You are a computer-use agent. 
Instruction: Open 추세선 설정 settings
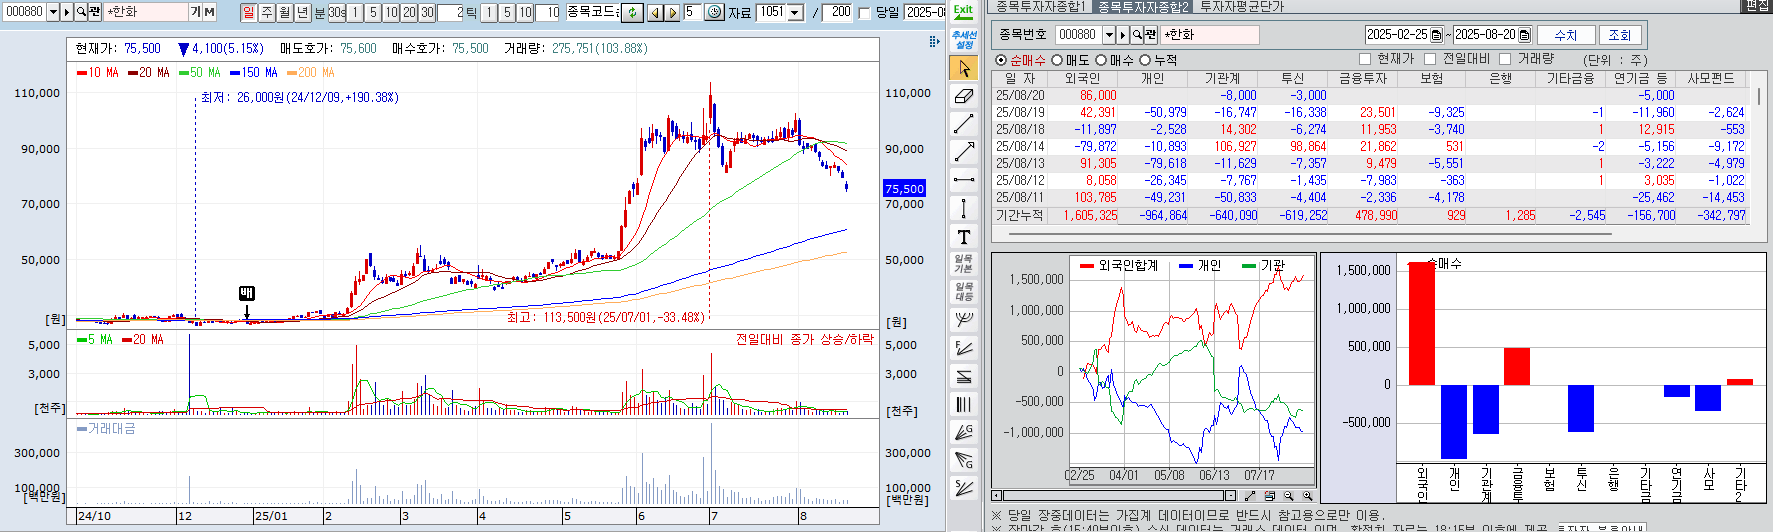(x=963, y=40)
